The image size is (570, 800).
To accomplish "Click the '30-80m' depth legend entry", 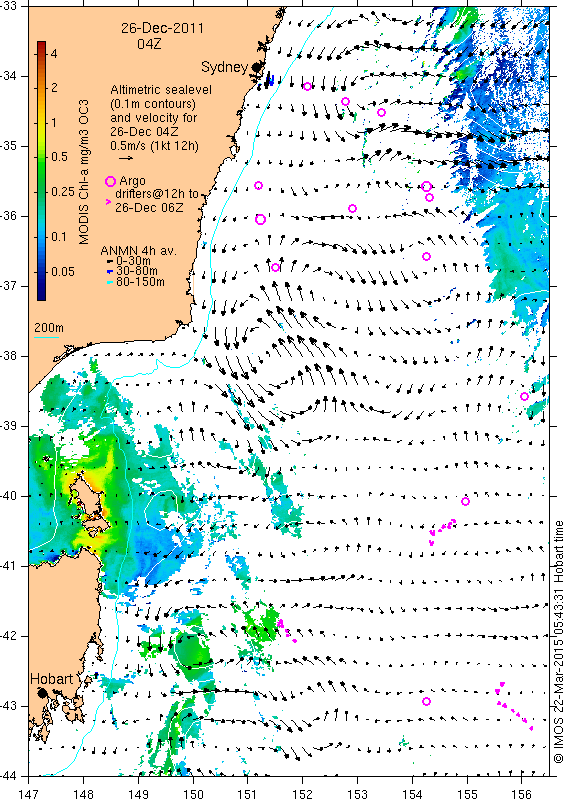I will pos(137,271).
